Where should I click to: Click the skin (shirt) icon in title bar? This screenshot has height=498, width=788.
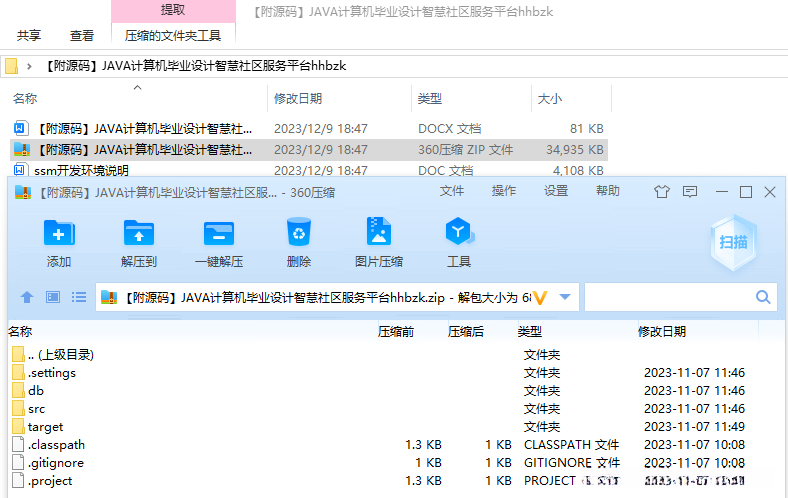tap(662, 191)
